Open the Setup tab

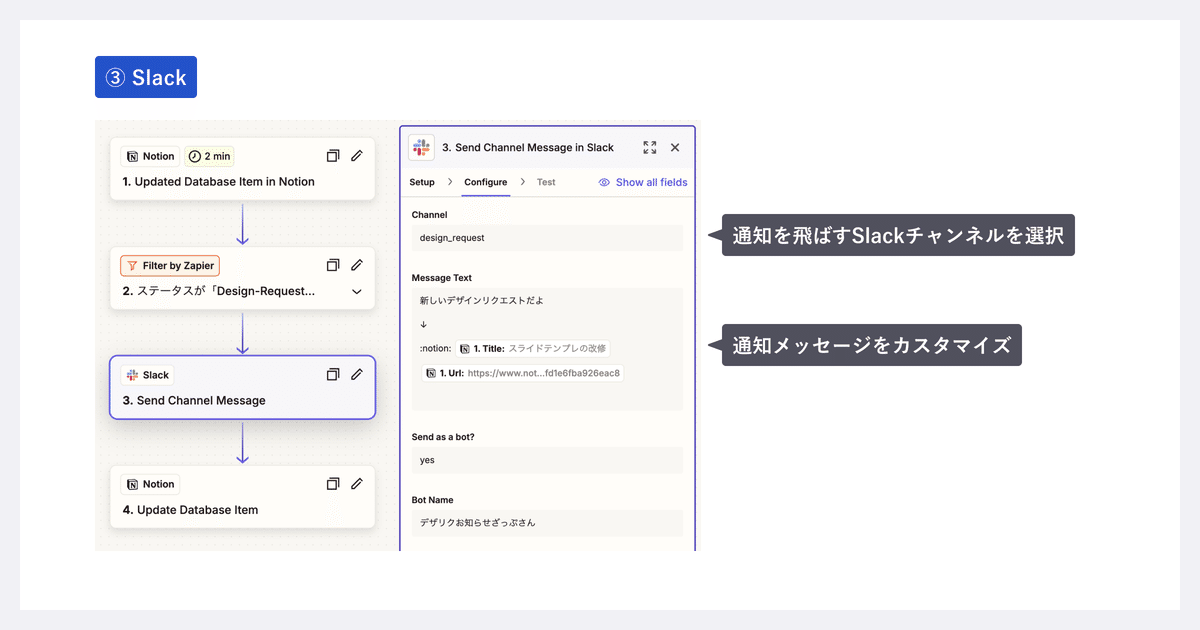(422, 182)
